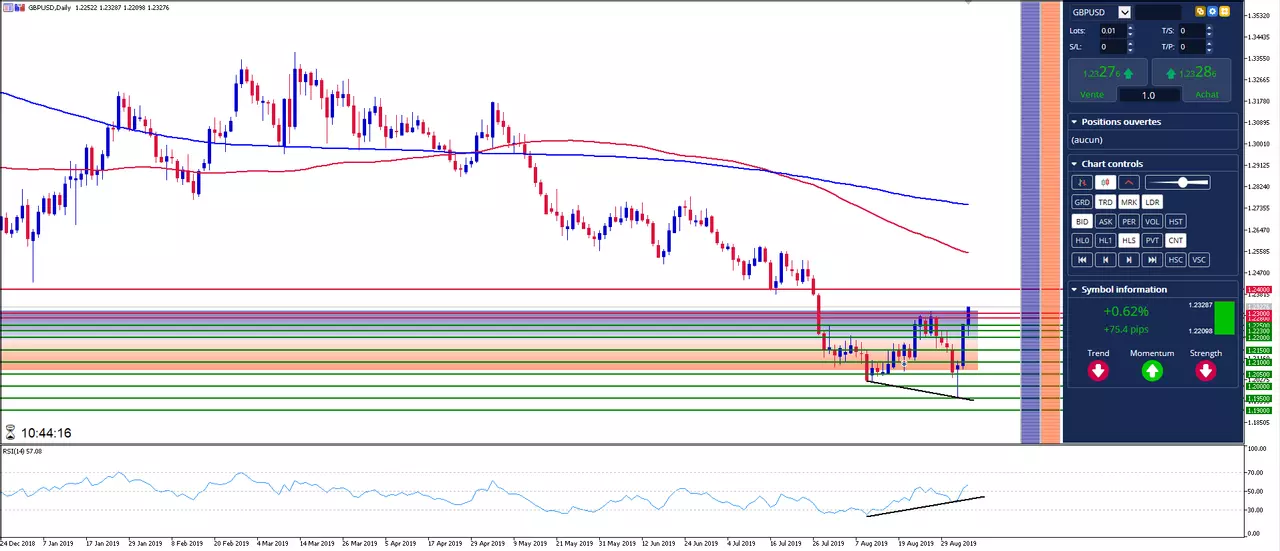Image resolution: width=1280 pixels, height=551 pixels.
Task: Click the HSC button
Action: click(x=1176, y=260)
